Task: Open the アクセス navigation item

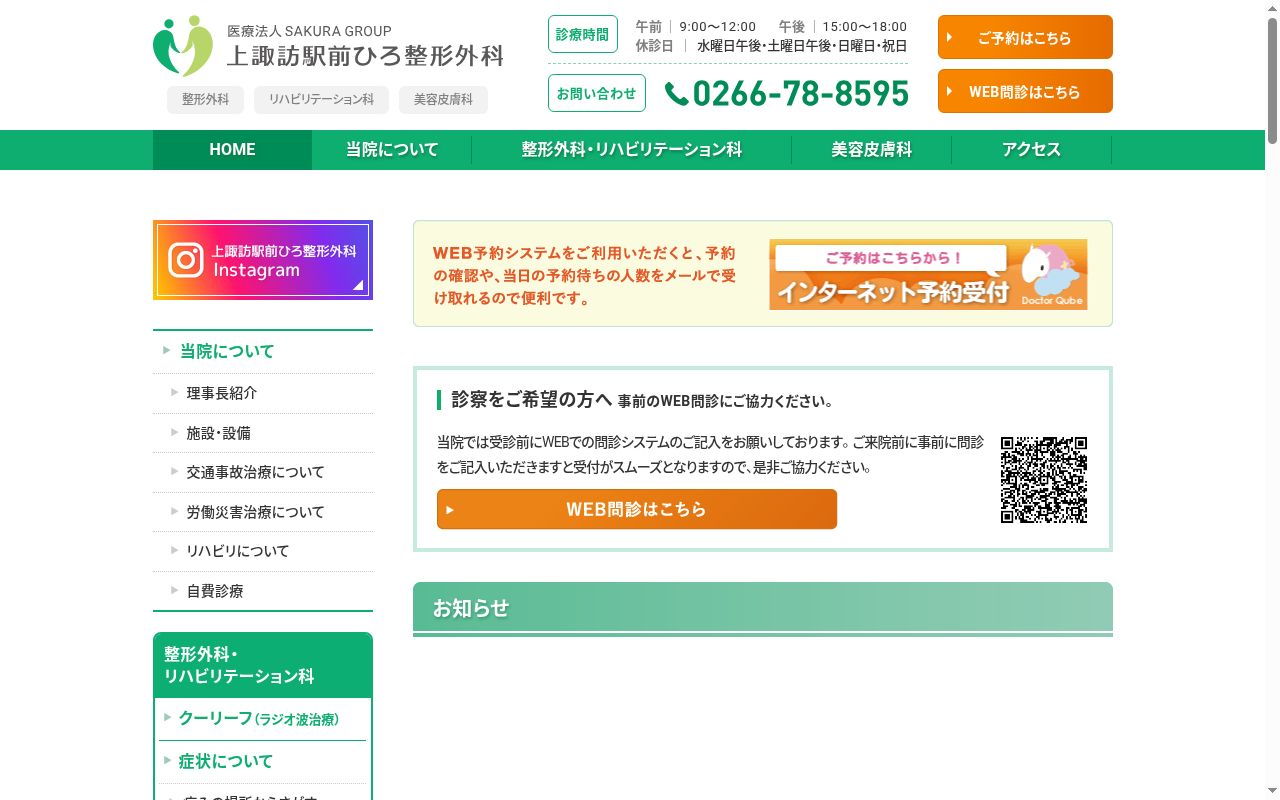Action: pyautogui.click(x=1032, y=150)
